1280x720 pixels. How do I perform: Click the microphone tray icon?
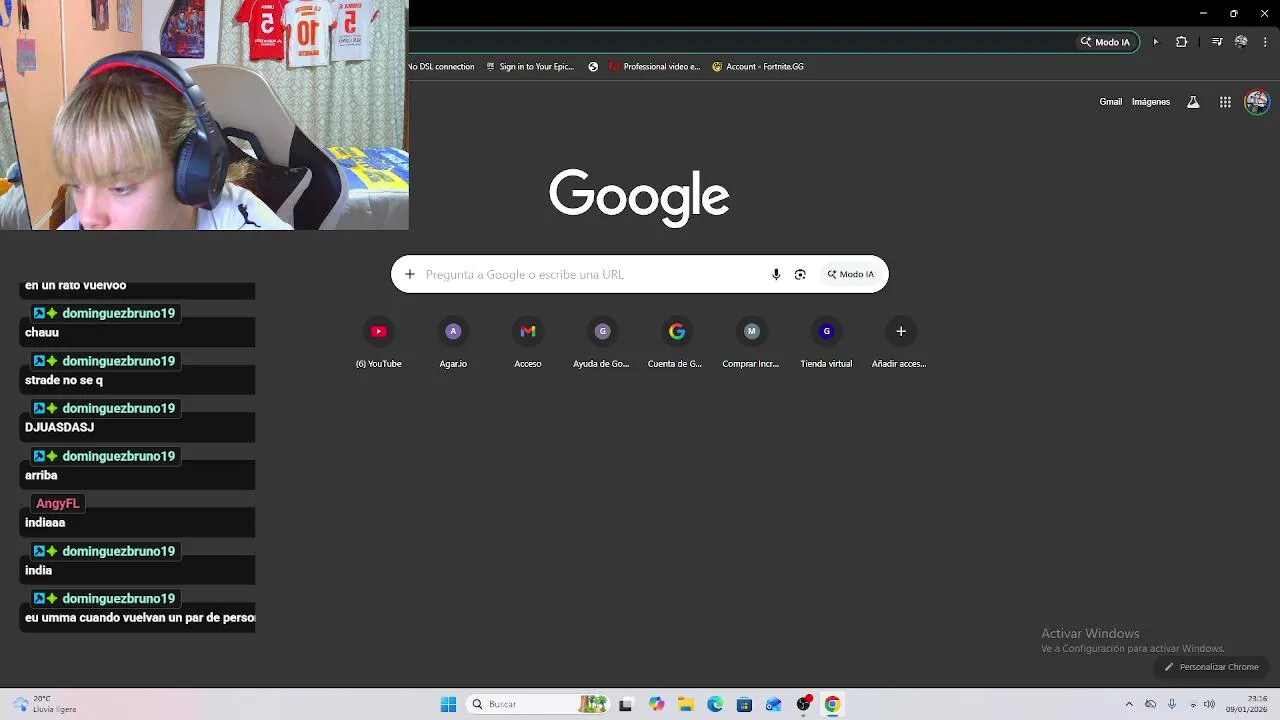[x=1171, y=704]
